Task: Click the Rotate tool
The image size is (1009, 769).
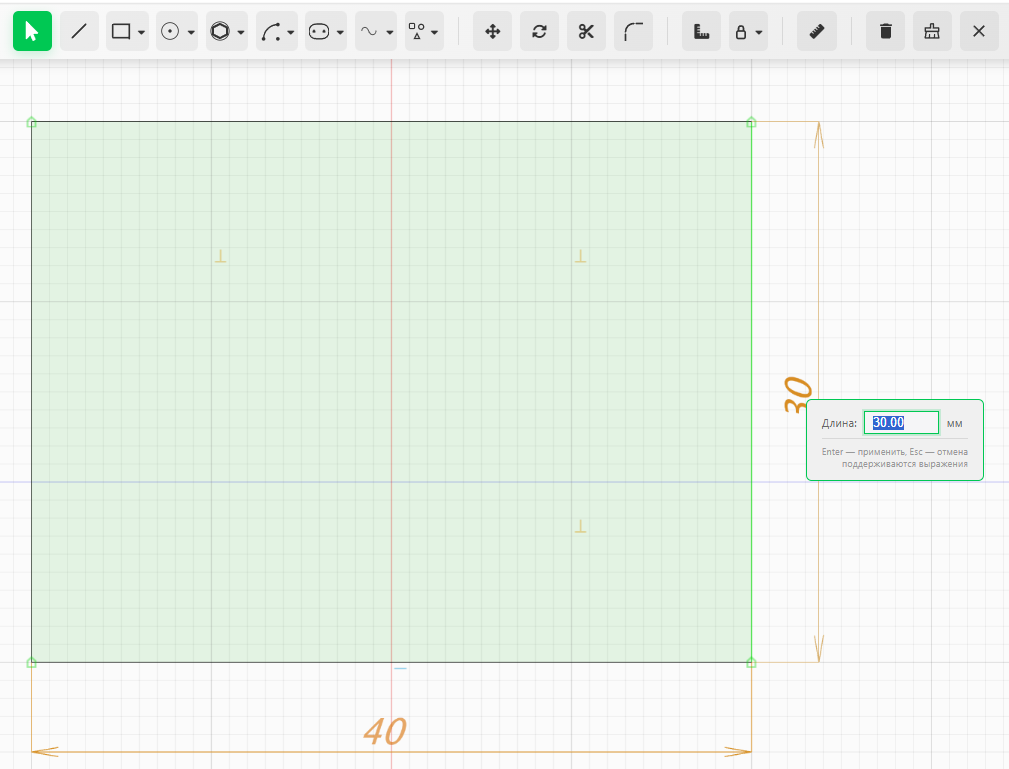Action: [539, 31]
